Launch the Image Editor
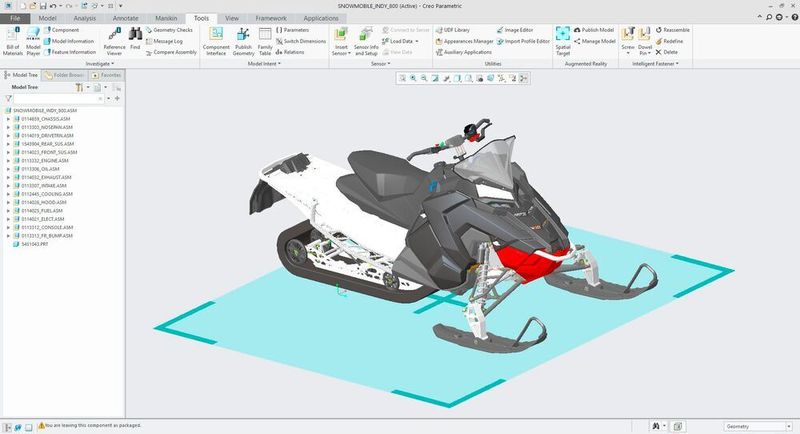800x434 pixels. pos(515,30)
